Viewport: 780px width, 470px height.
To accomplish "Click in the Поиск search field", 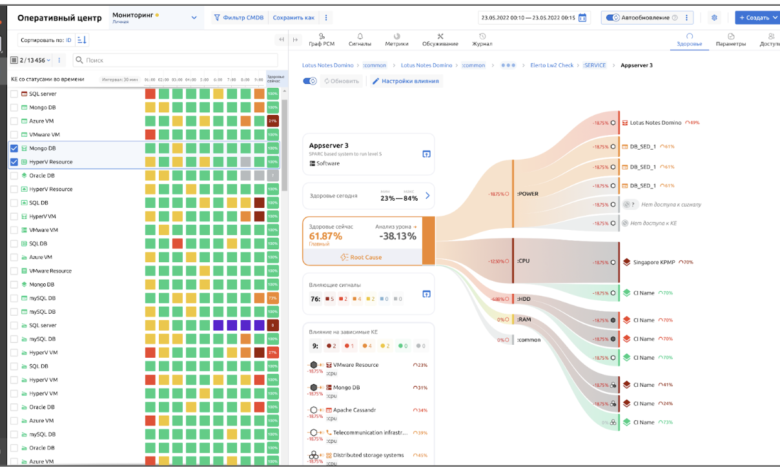I will [175, 60].
